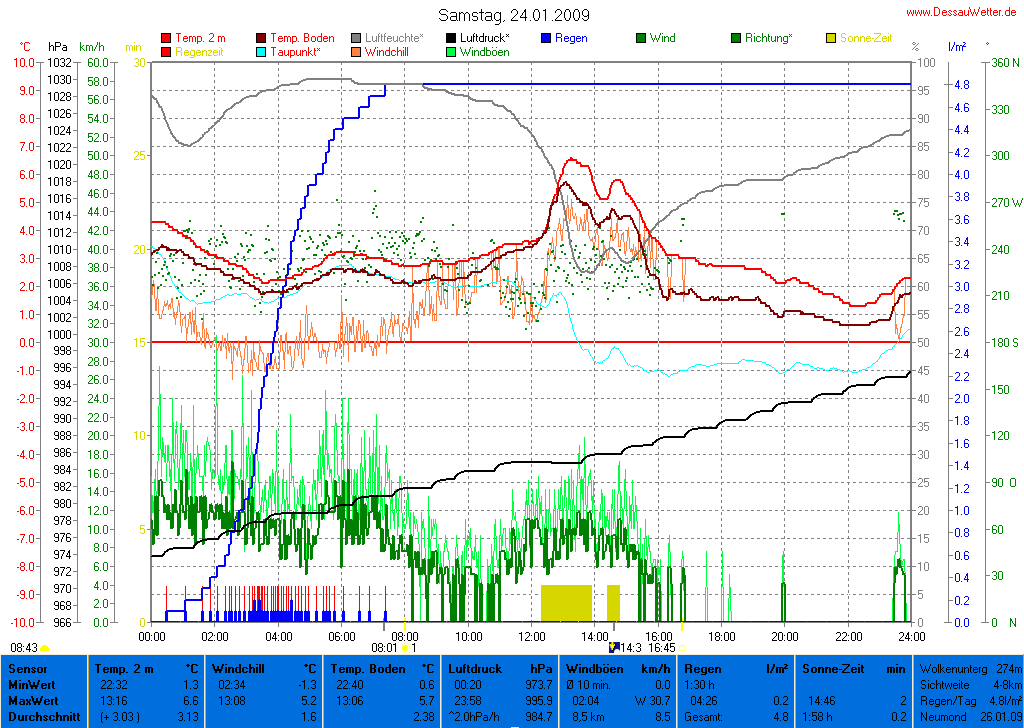Click the sunrise sun icon beside 08:43

click(x=46, y=648)
